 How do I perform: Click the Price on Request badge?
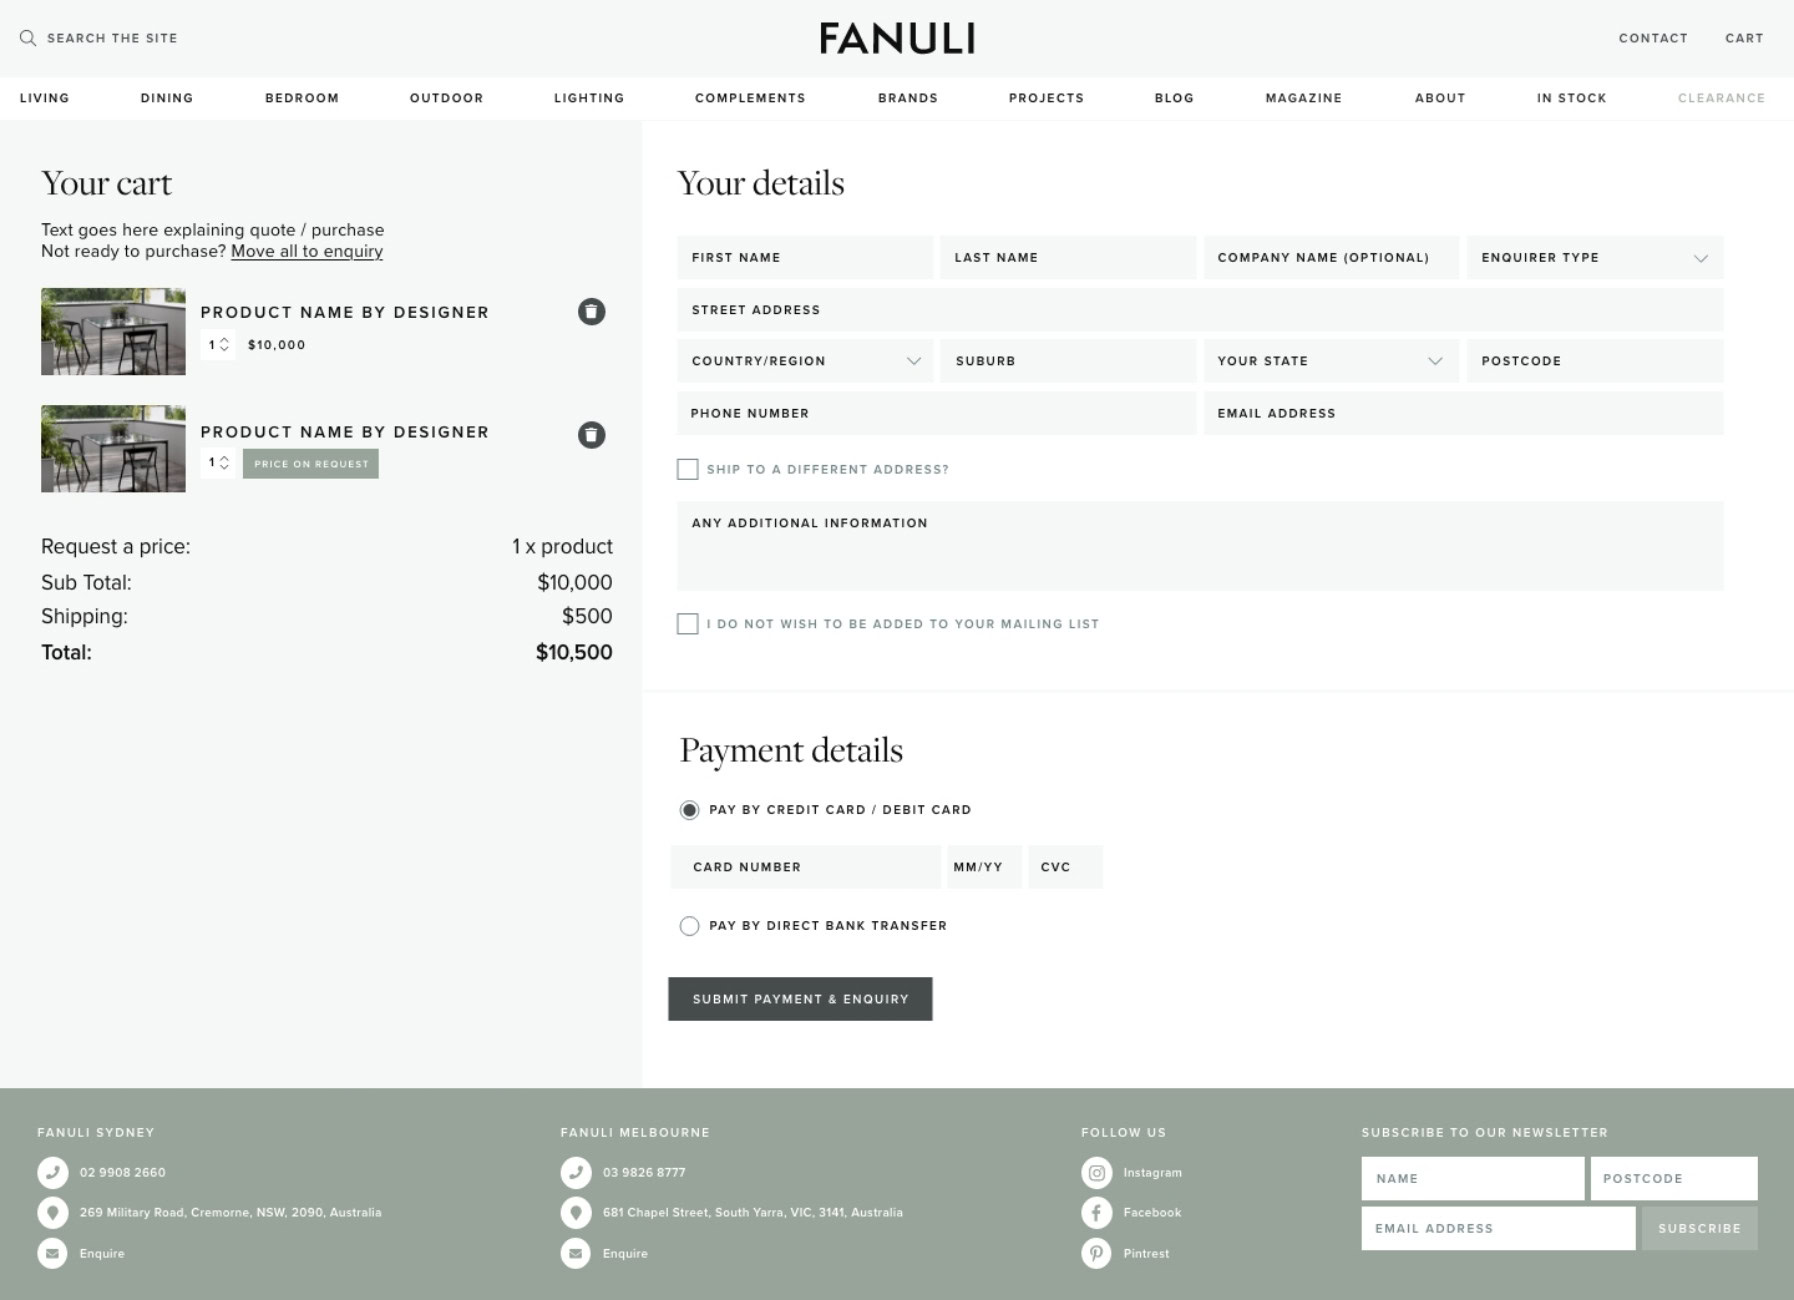[311, 464]
